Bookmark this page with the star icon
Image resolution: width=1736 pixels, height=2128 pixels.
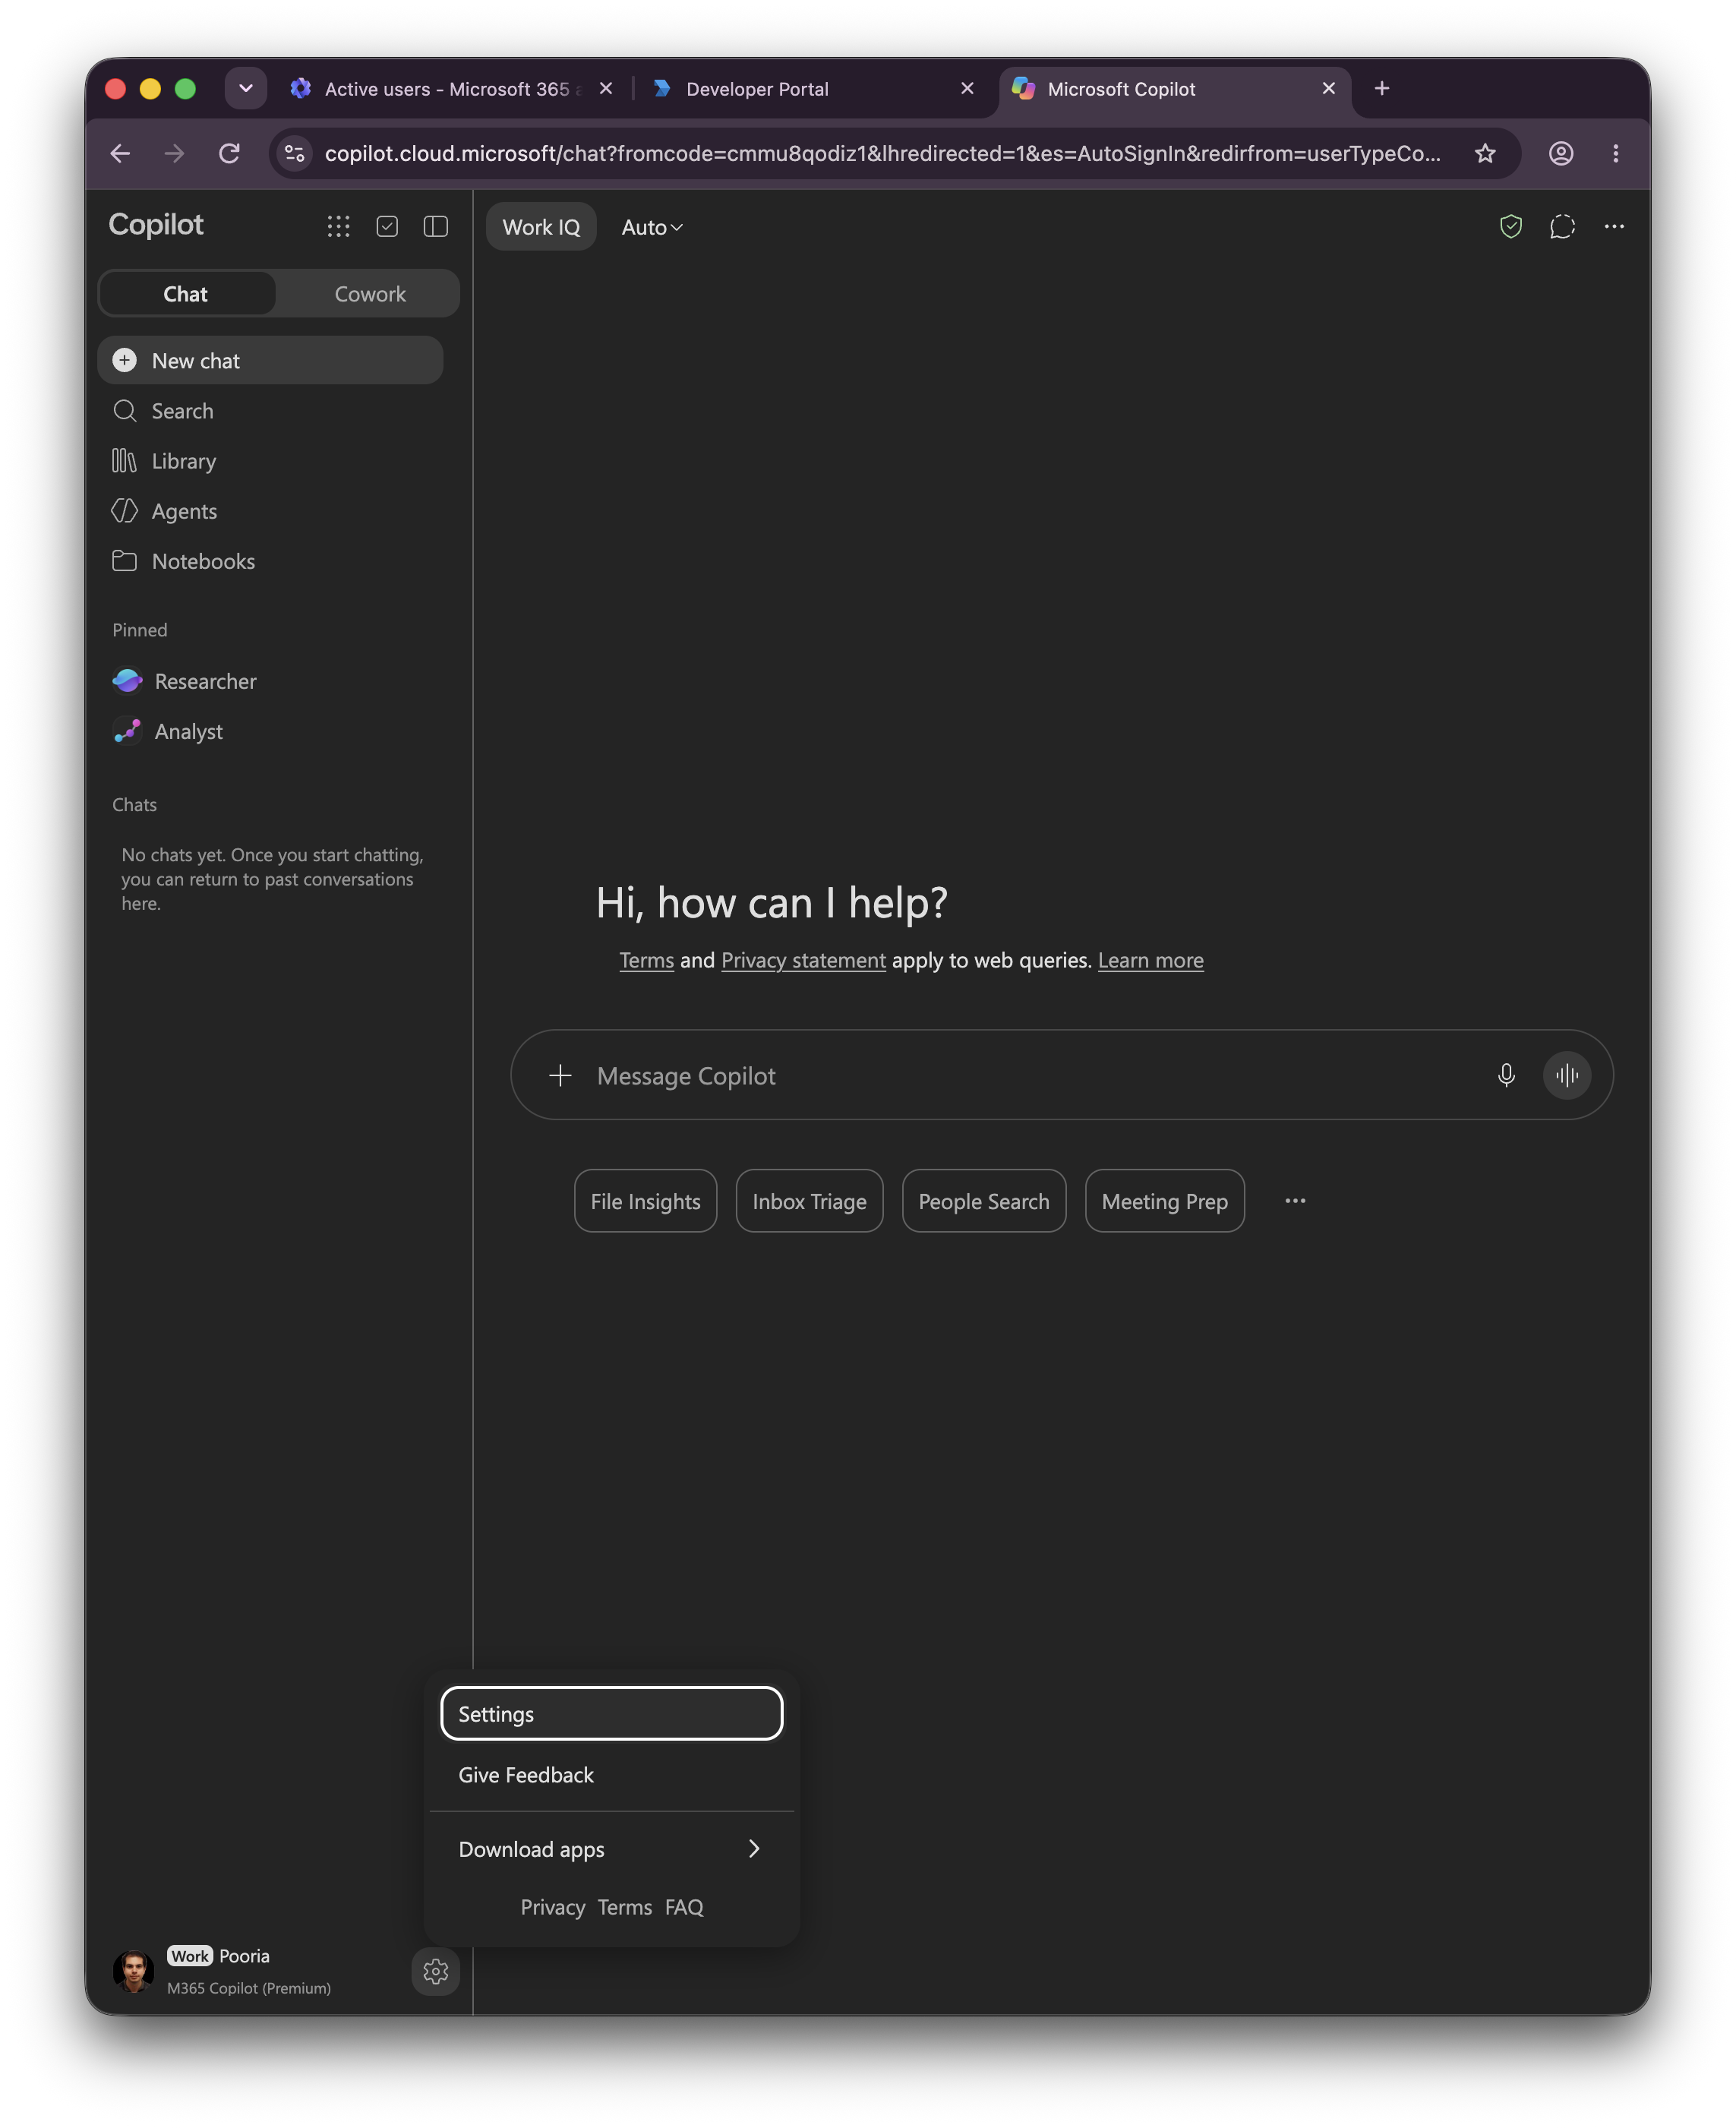(1485, 153)
